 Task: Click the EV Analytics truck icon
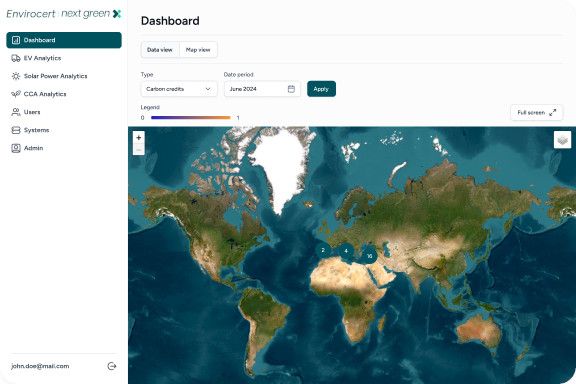click(x=16, y=58)
